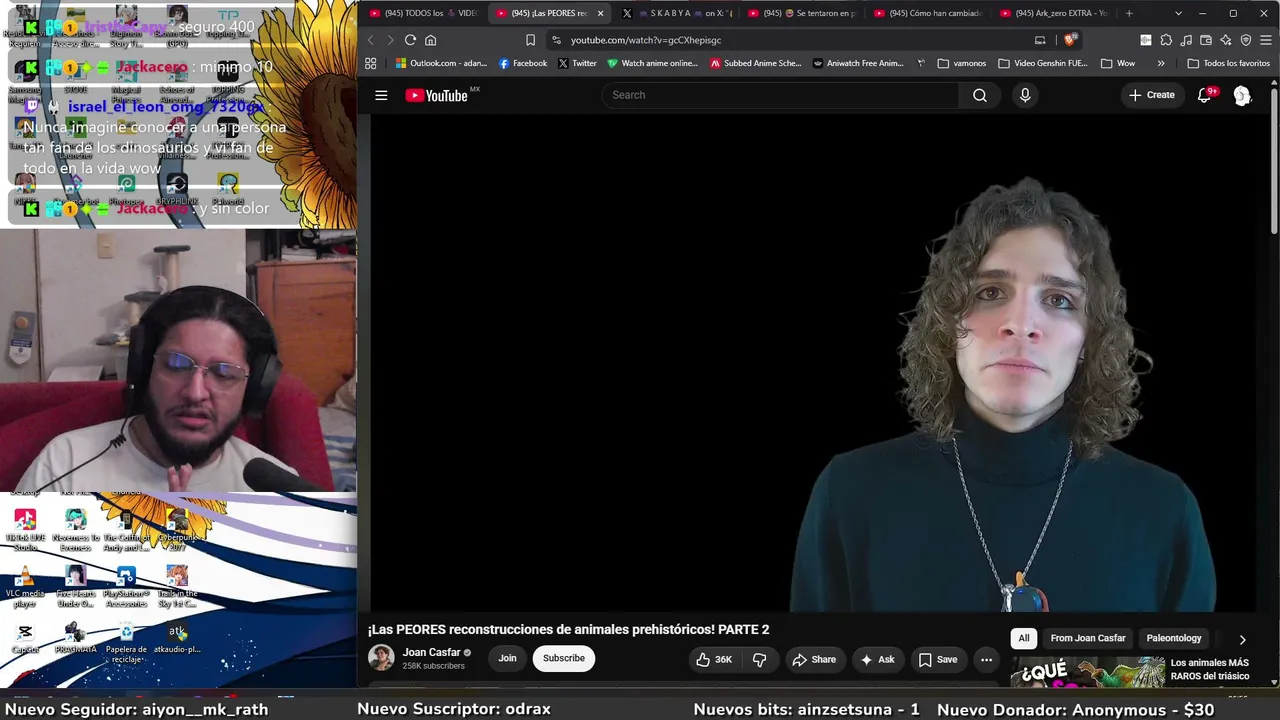Open YouTube notifications bell

pos(1205,95)
